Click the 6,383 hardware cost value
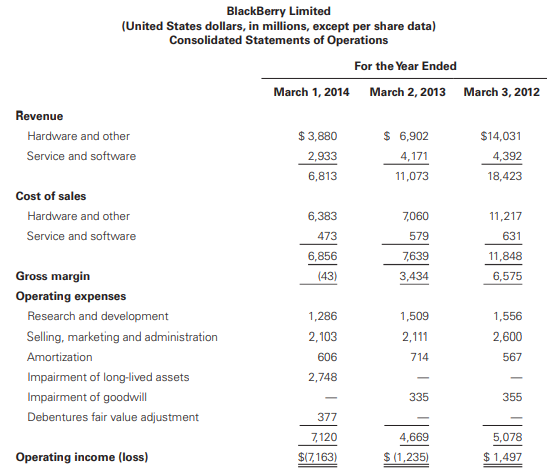 point(322,216)
